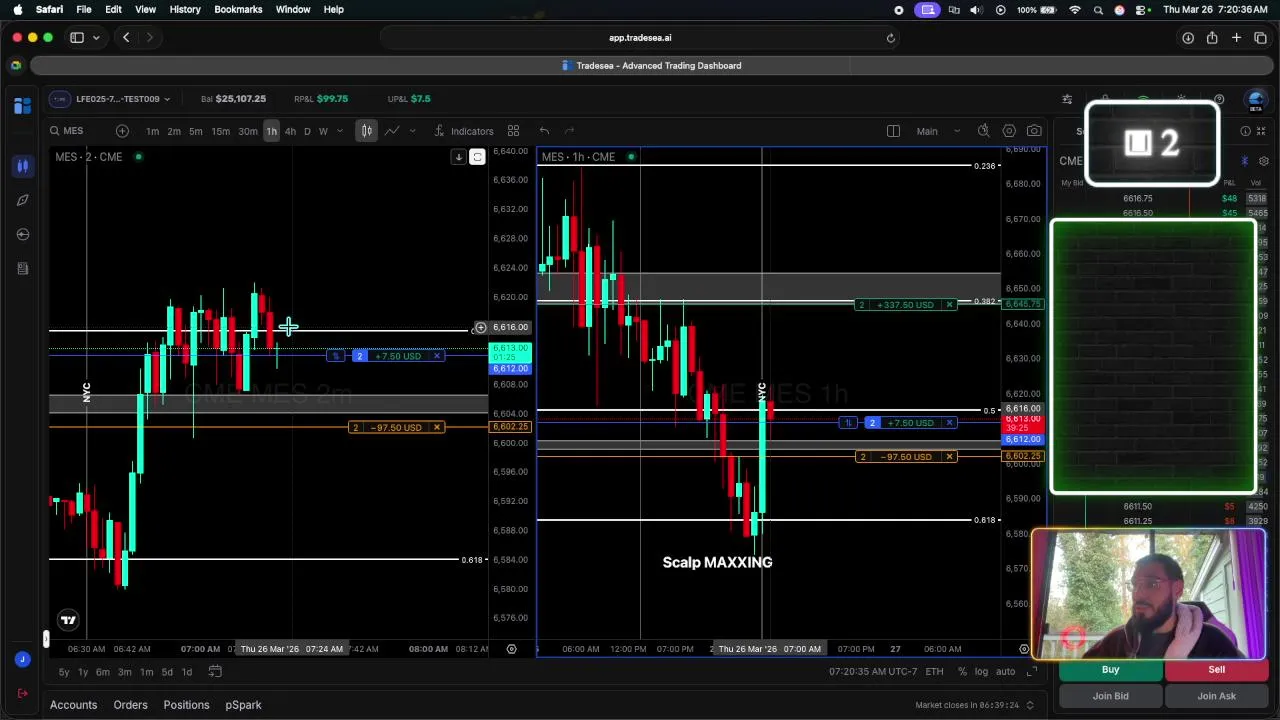
Task: Click the TradingView logo on left chart
Action: pyautogui.click(x=68, y=620)
